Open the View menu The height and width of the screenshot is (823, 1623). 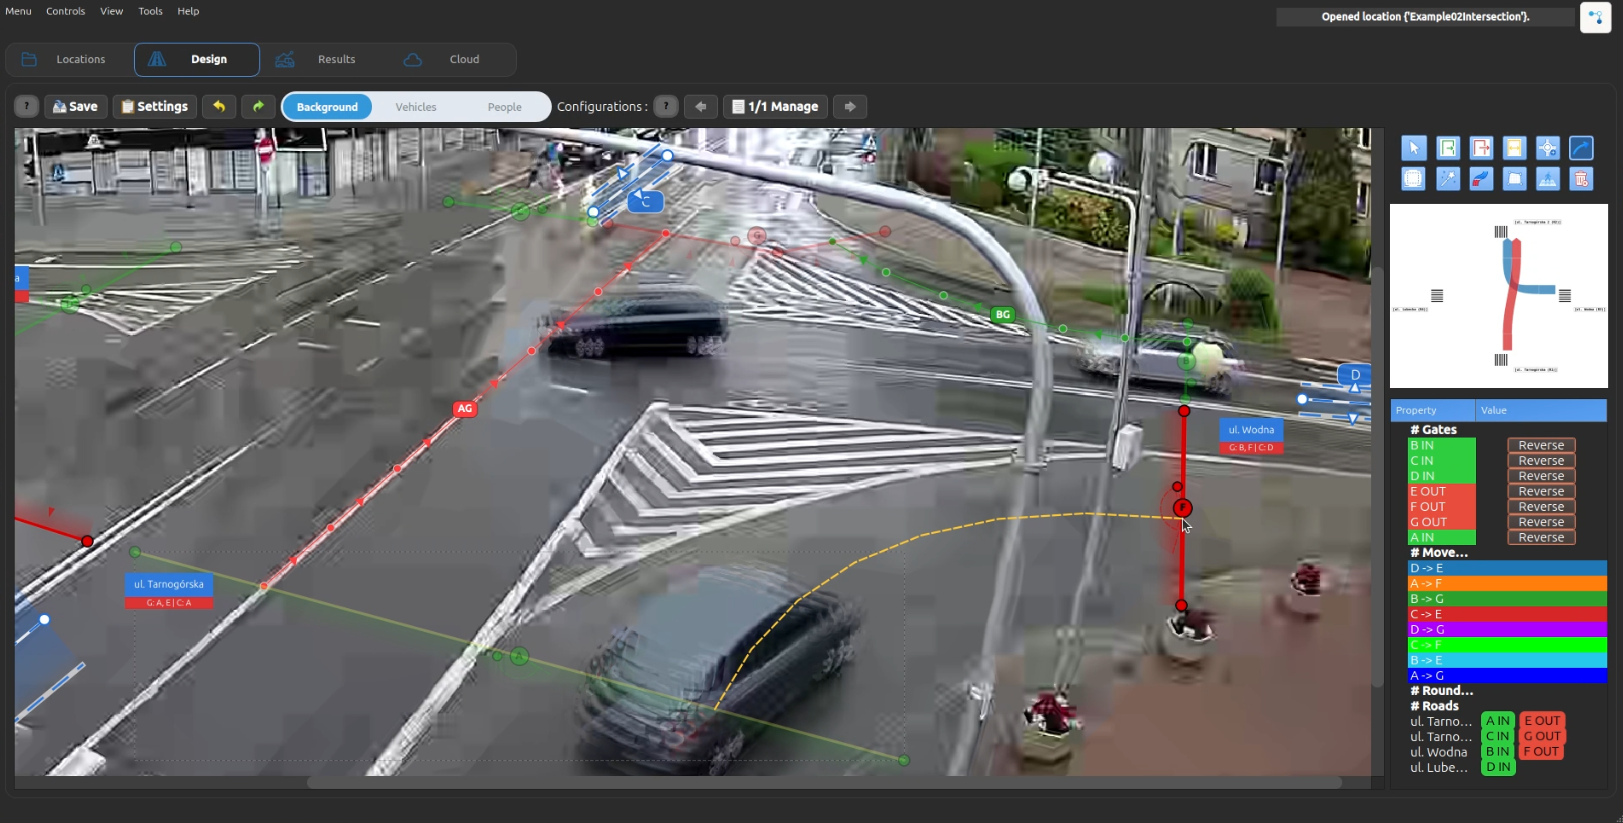(111, 11)
